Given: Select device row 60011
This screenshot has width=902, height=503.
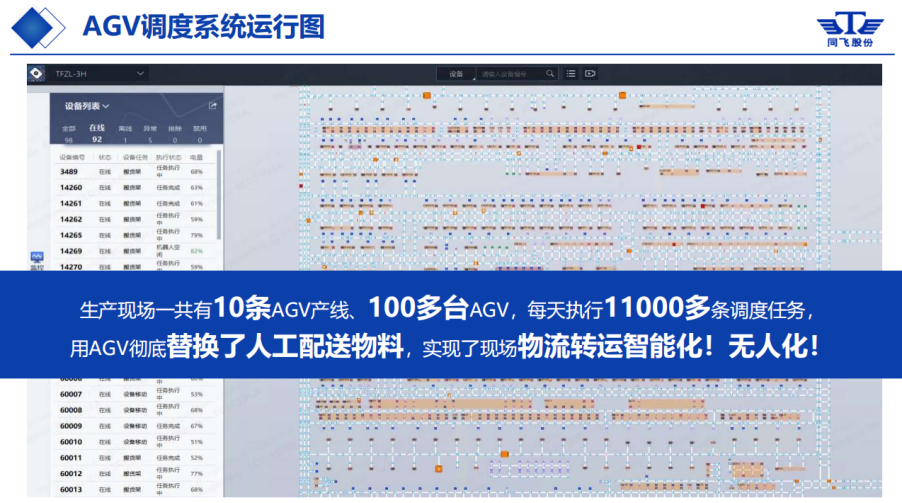Looking at the screenshot, I should point(136,458).
